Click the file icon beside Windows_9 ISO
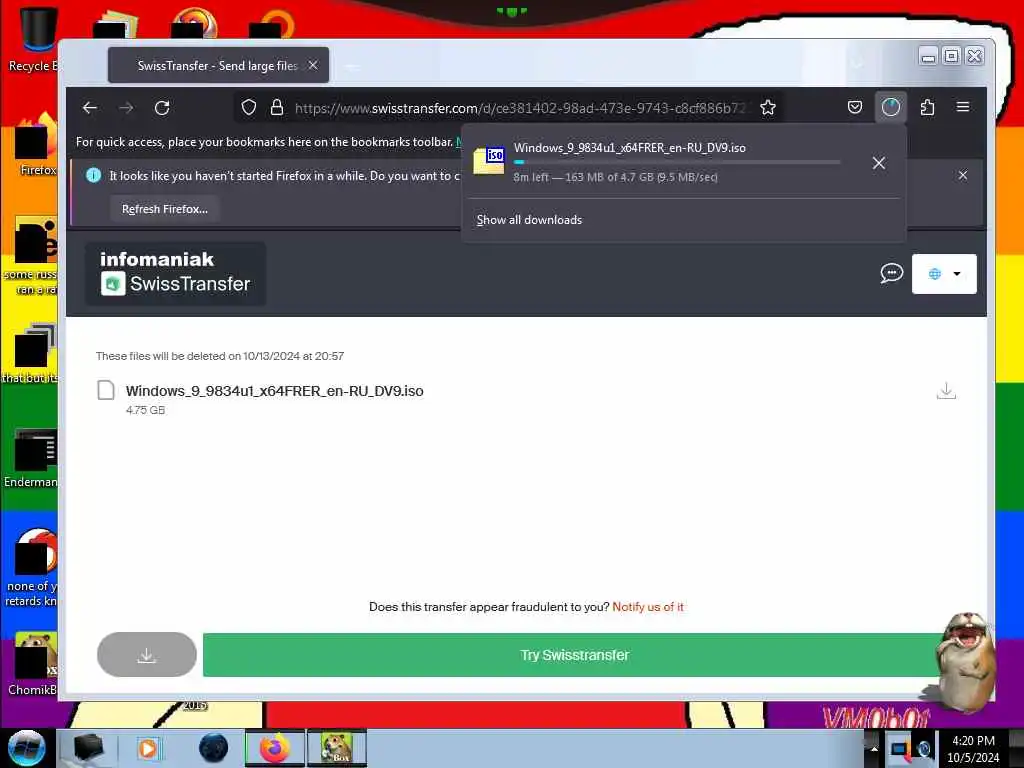 pyautogui.click(x=106, y=391)
